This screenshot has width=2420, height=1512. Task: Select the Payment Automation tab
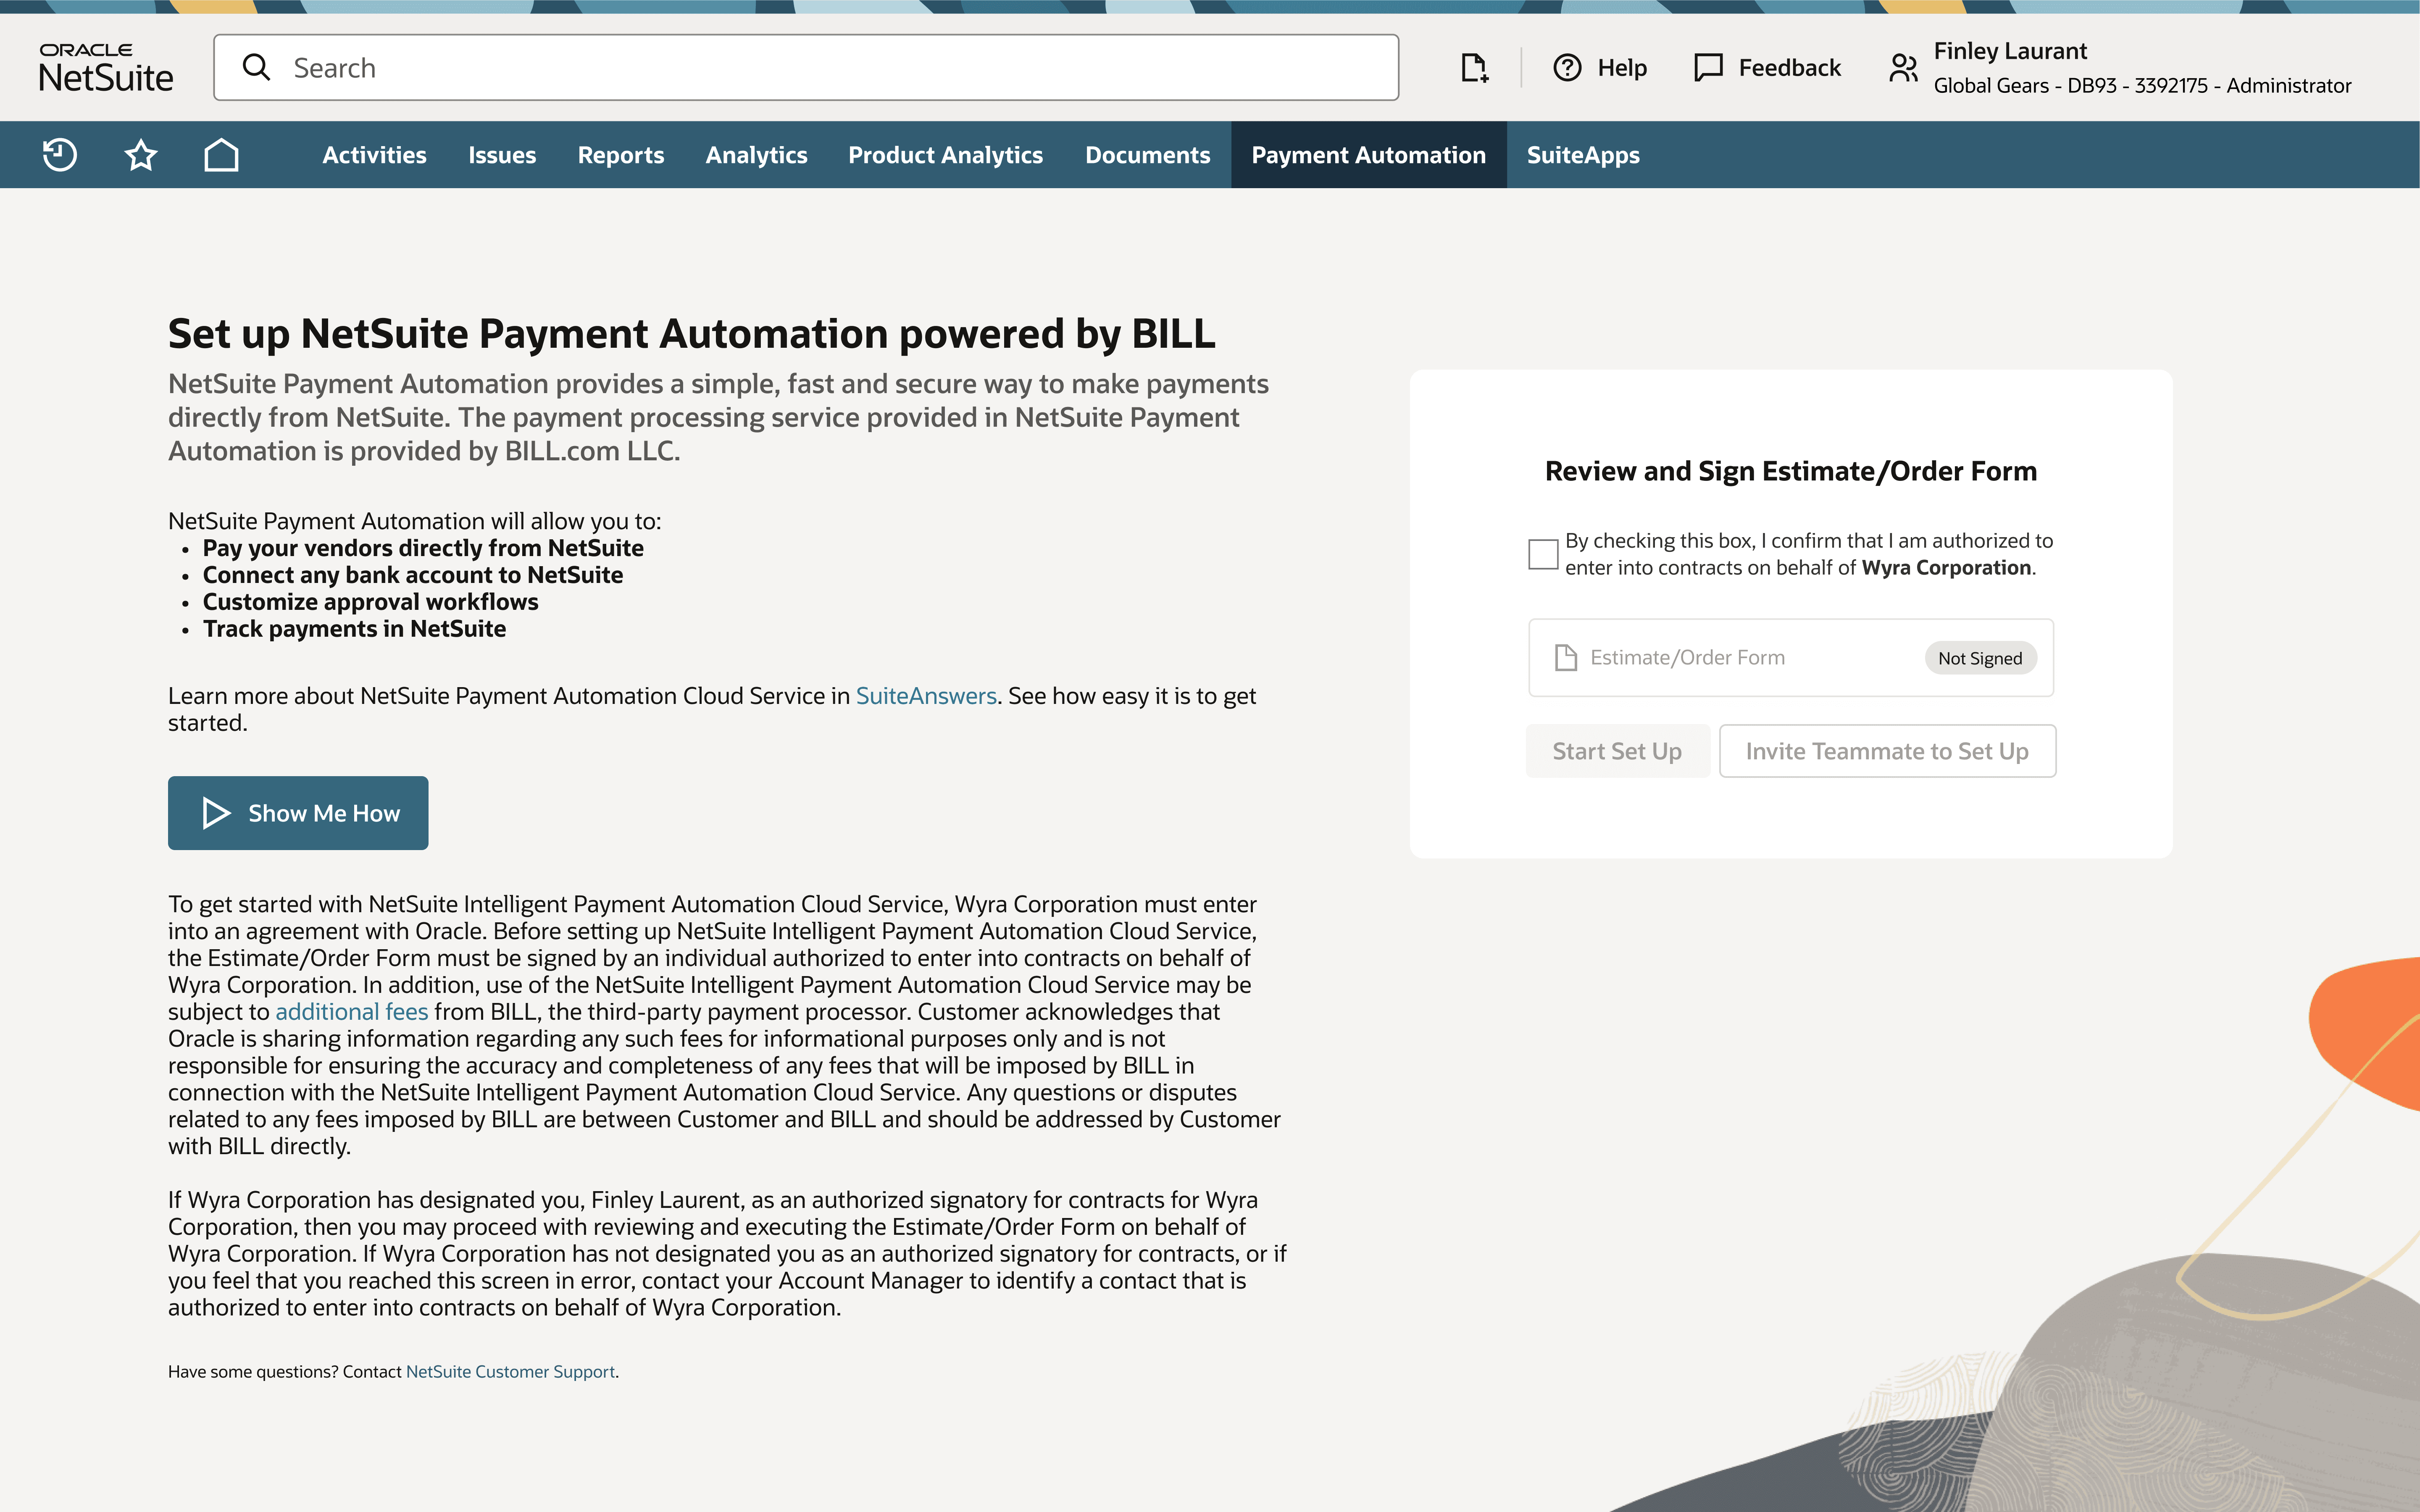click(1368, 155)
